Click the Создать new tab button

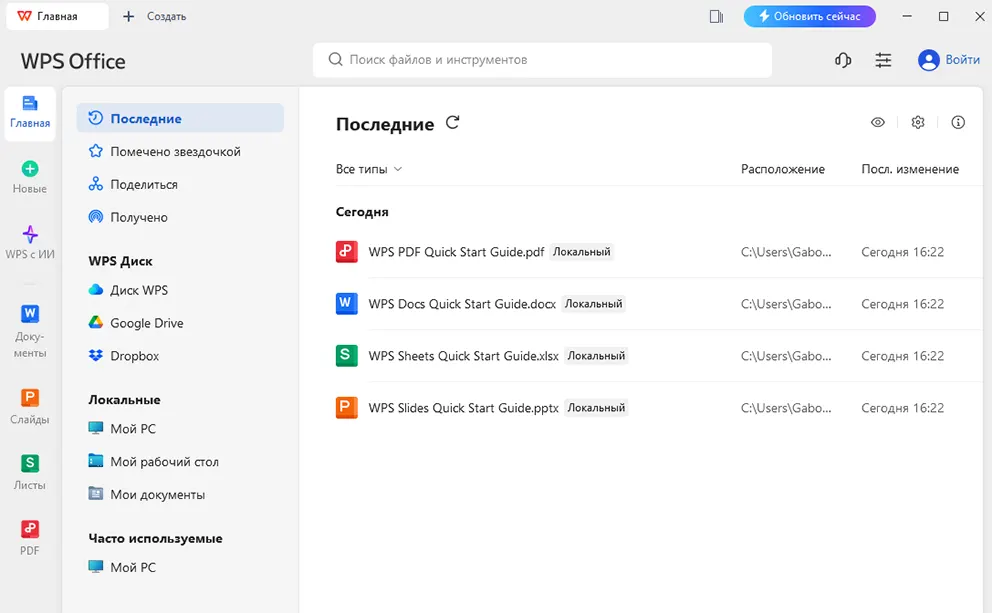pos(154,16)
